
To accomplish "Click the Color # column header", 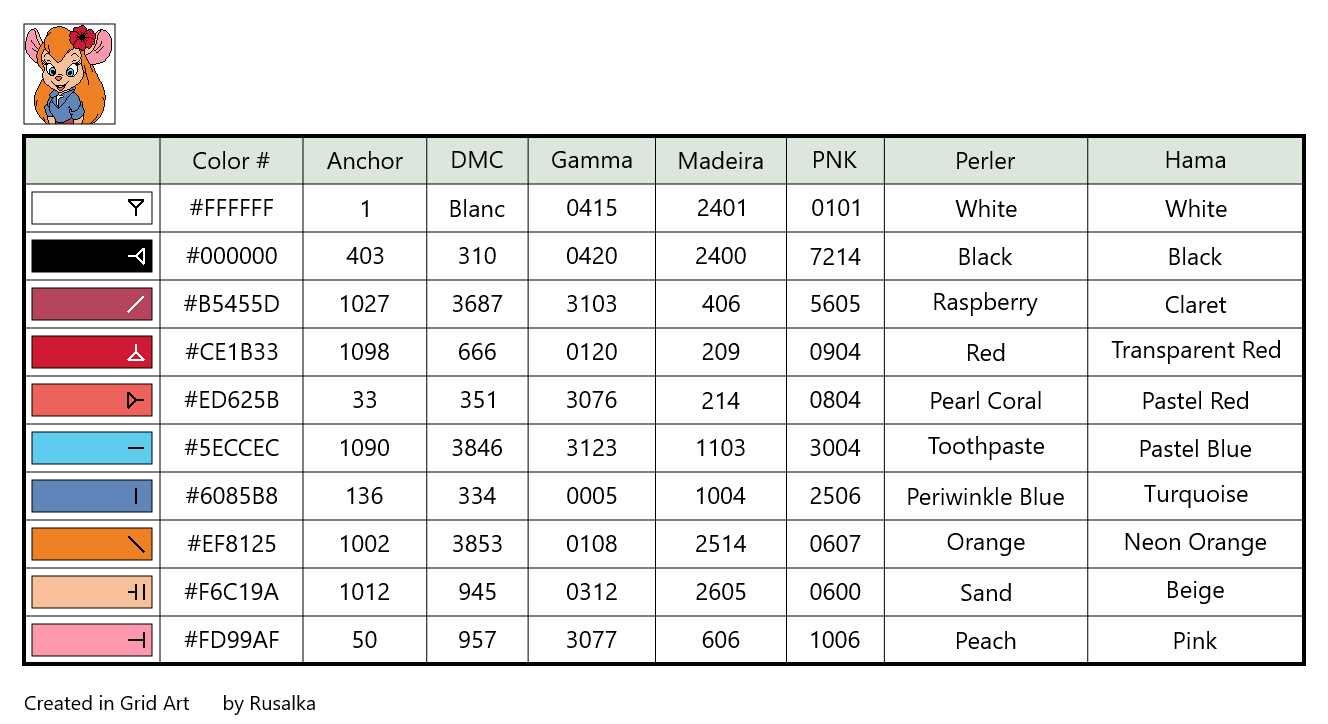I will 231,161.
